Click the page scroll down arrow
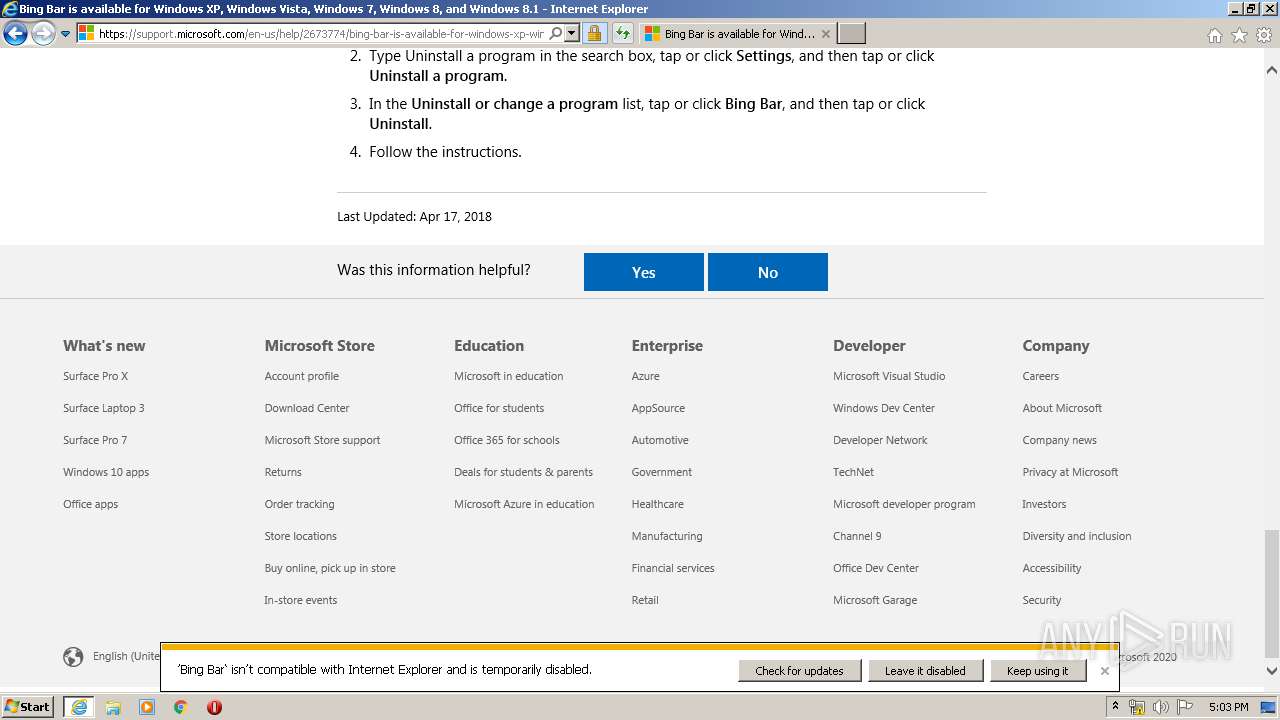Image resolution: width=1280 pixels, height=720 pixels. [x=1272, y=672]
